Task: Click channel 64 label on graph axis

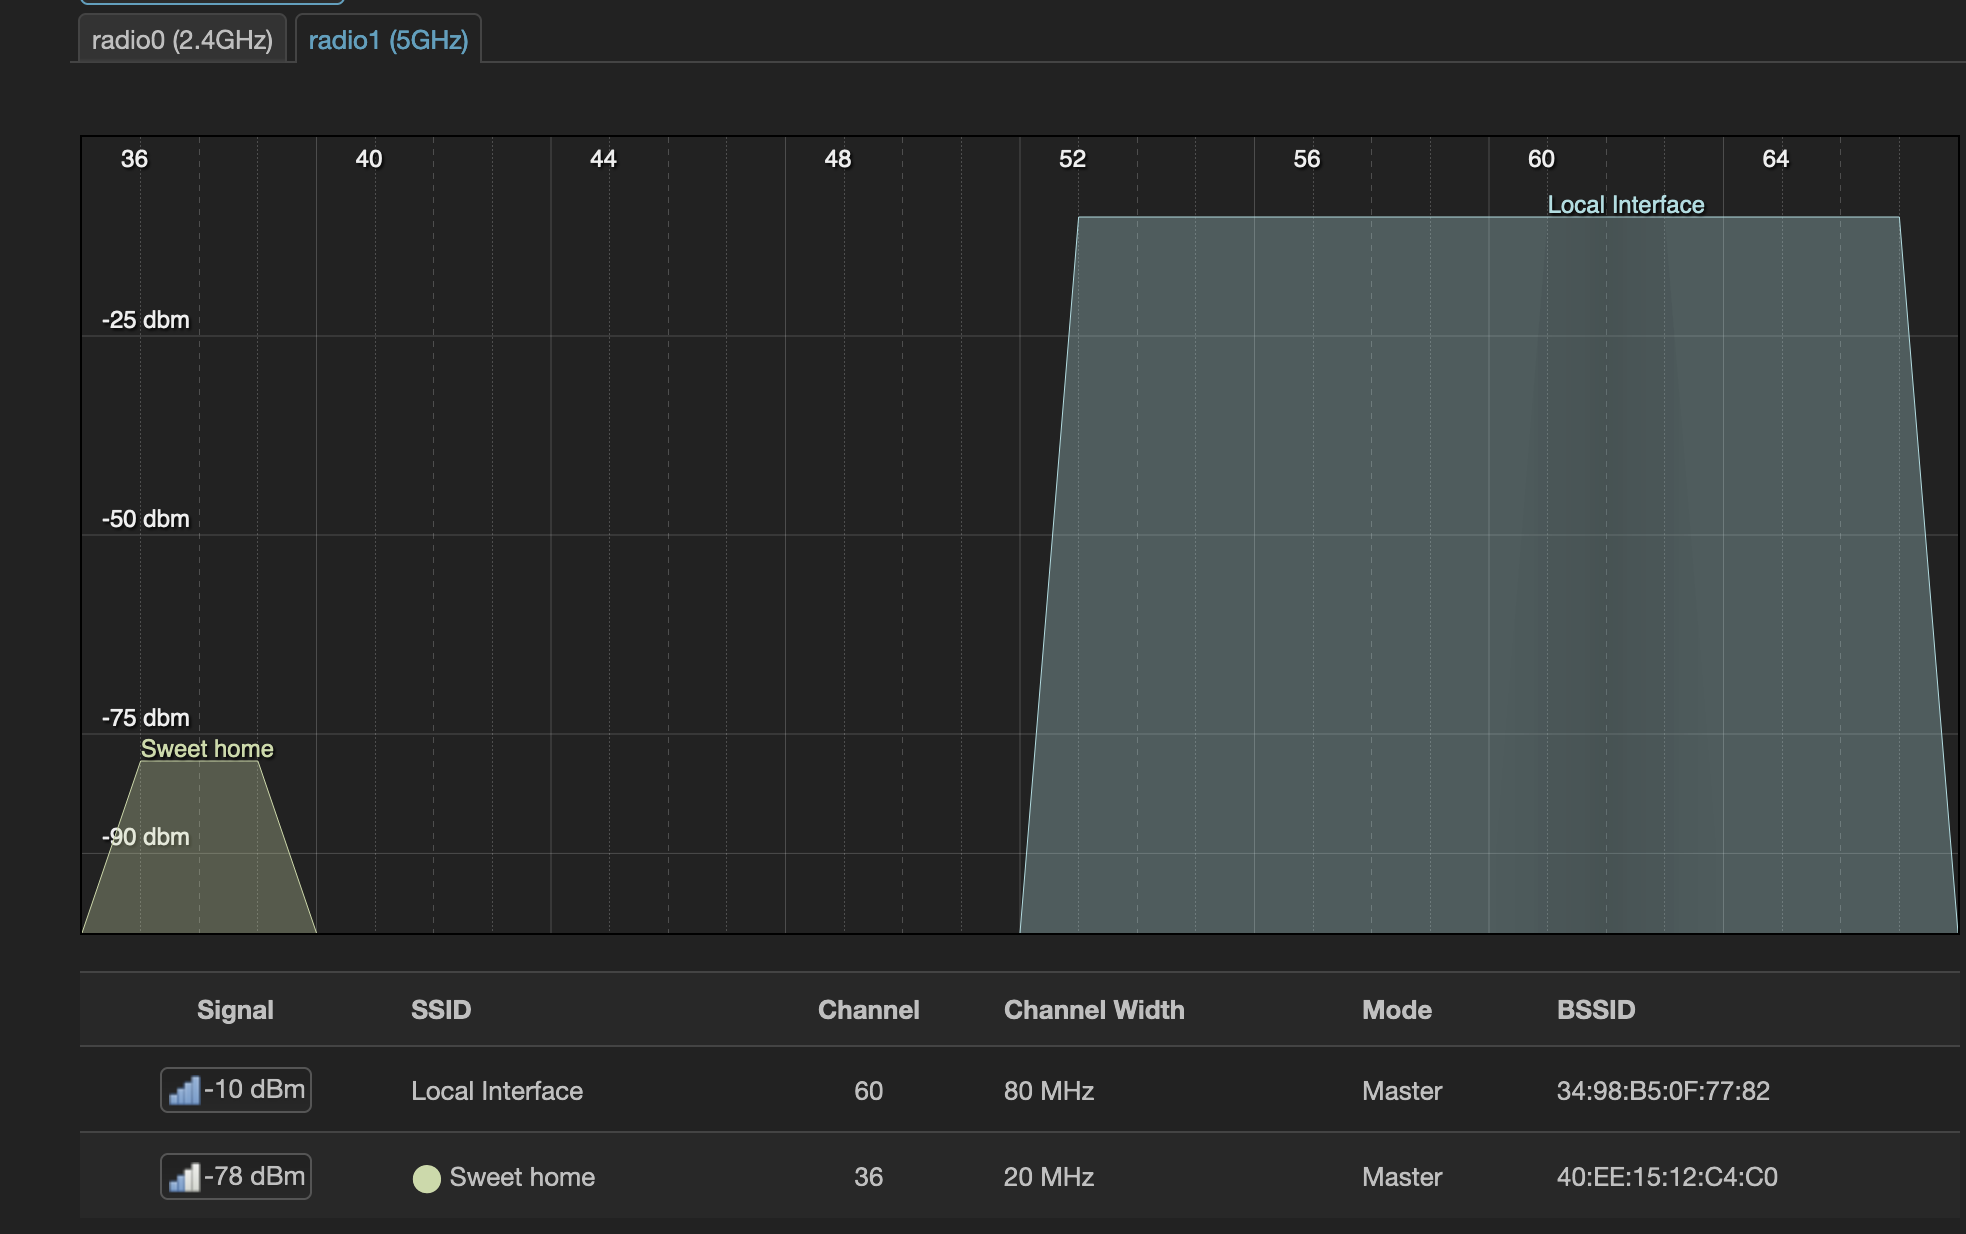Action: point(1776,159)
